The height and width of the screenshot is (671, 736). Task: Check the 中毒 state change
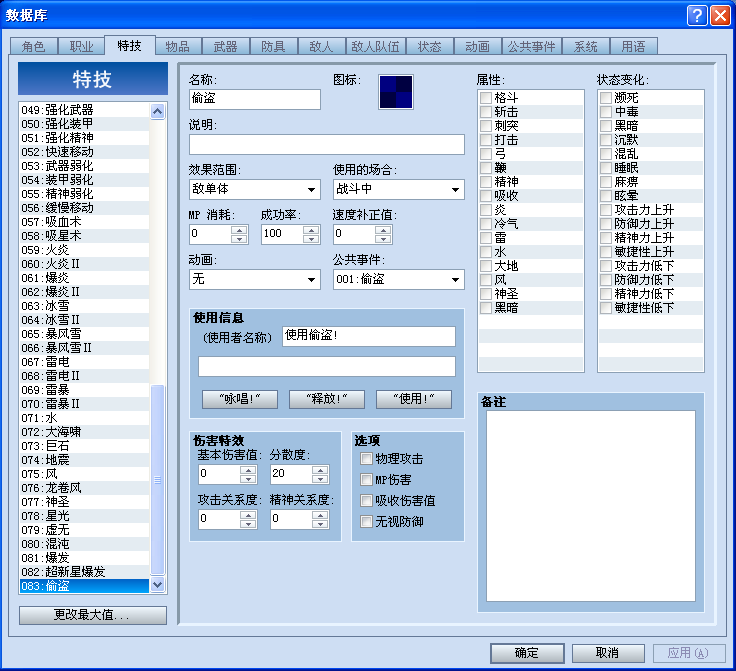pos(606,112)
